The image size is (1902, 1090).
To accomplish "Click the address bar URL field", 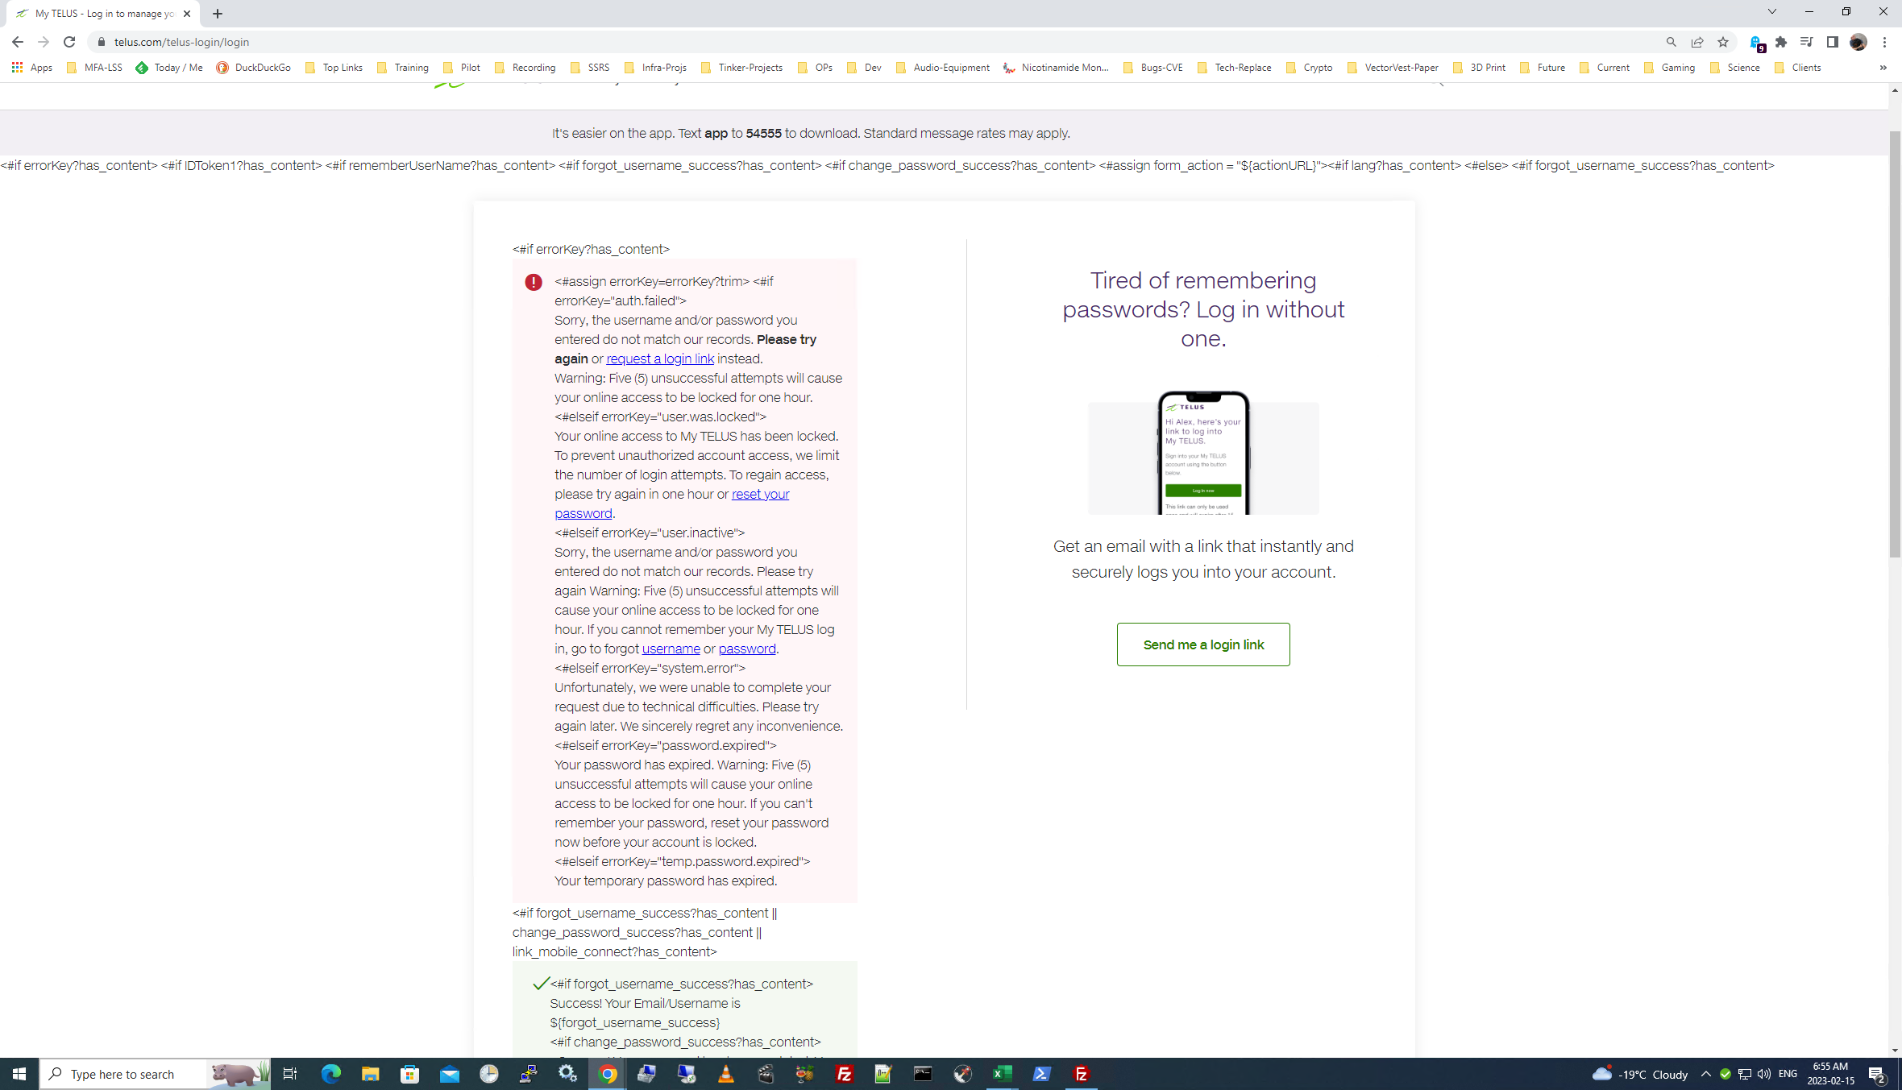I will [880, 42].
